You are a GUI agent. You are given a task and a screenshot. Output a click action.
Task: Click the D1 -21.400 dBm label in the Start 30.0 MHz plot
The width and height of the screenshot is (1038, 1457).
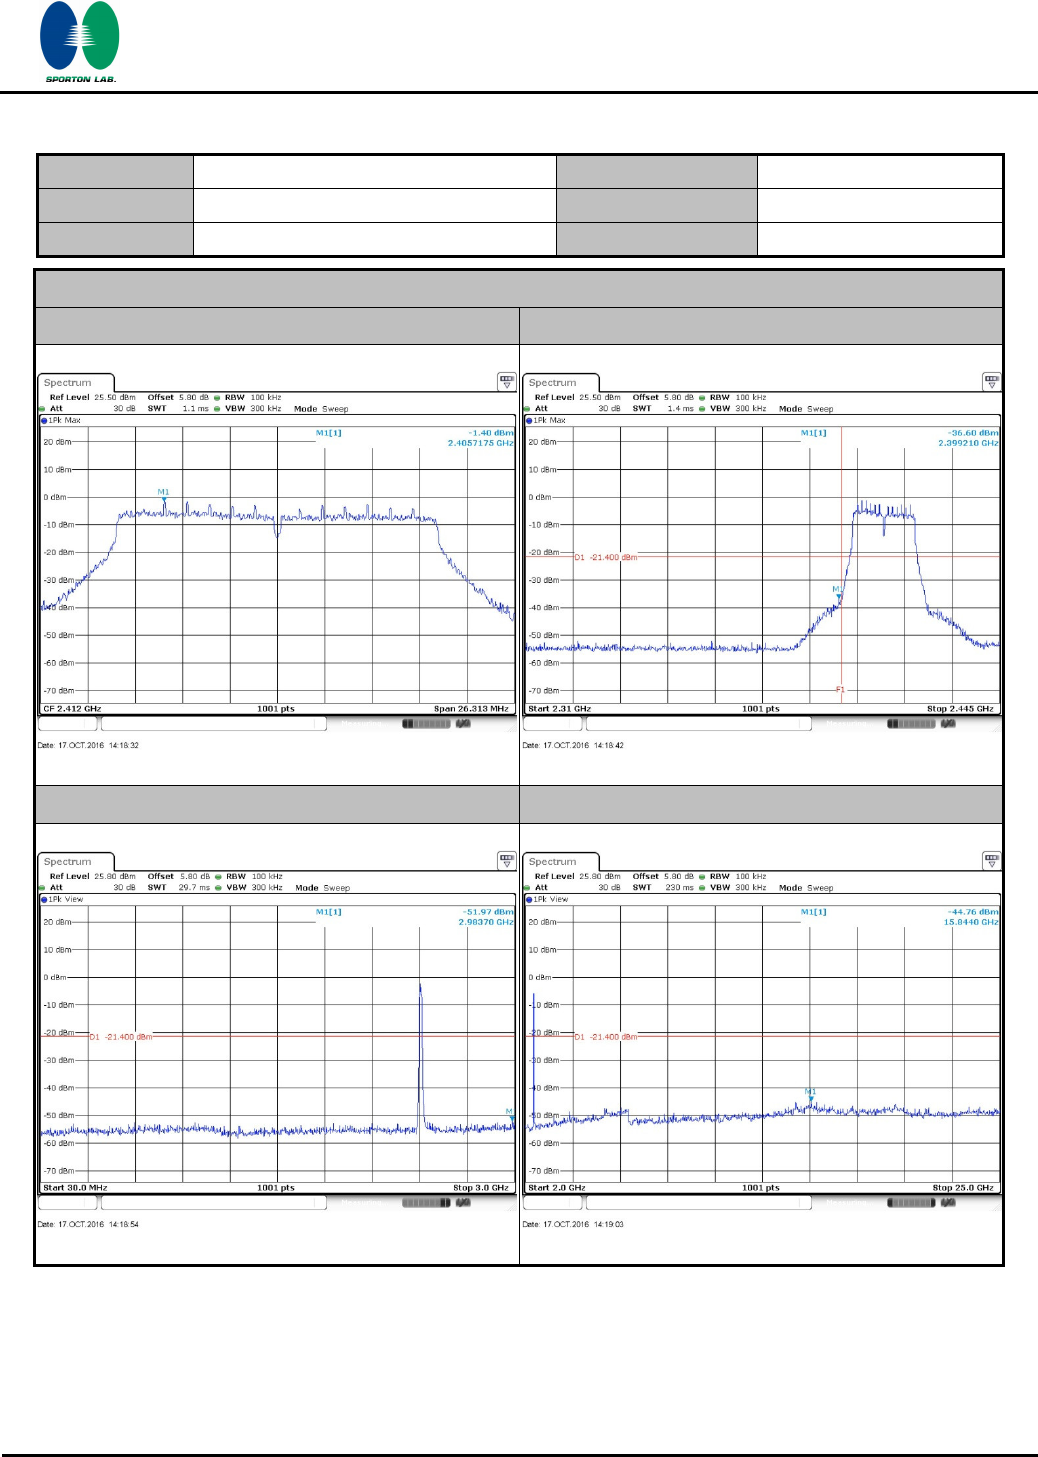point(121,1037)
